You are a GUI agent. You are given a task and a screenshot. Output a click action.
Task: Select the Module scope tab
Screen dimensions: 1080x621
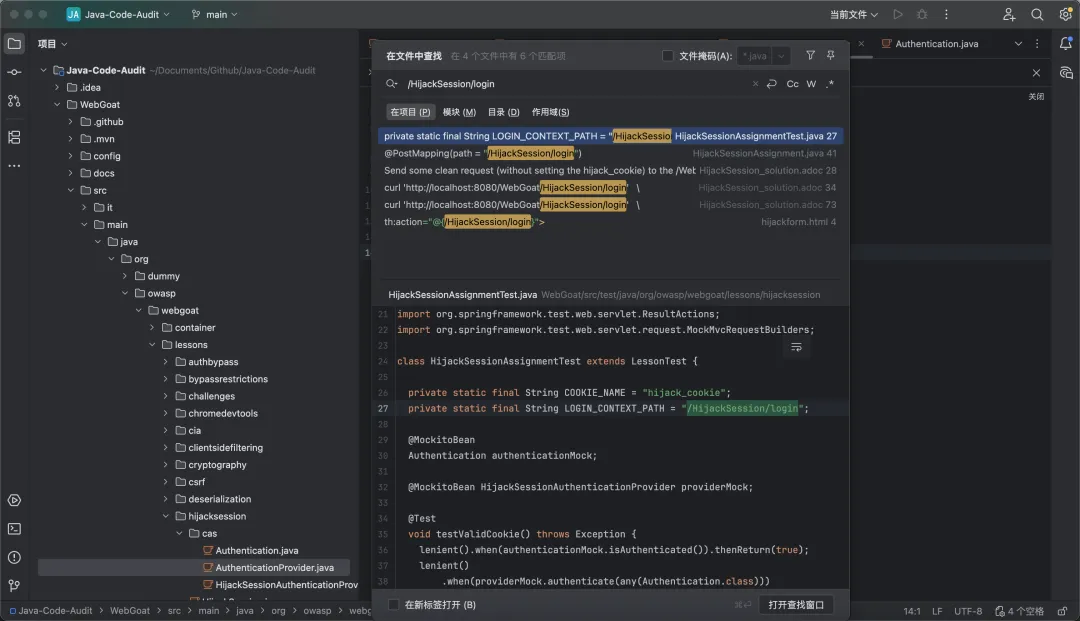459,112
